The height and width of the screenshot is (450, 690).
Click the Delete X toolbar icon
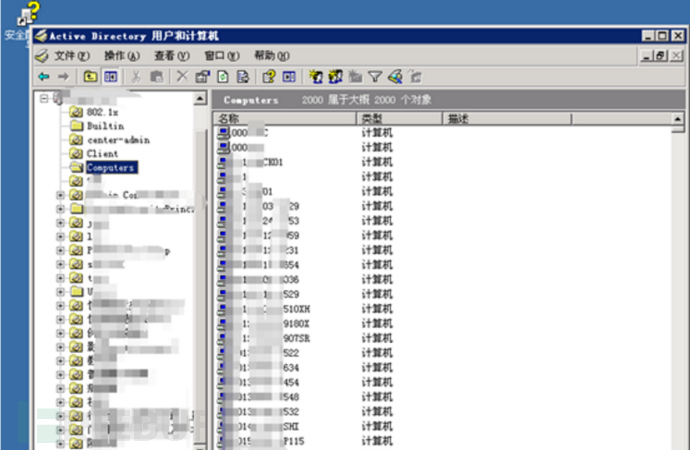click(x=181, y=76)
